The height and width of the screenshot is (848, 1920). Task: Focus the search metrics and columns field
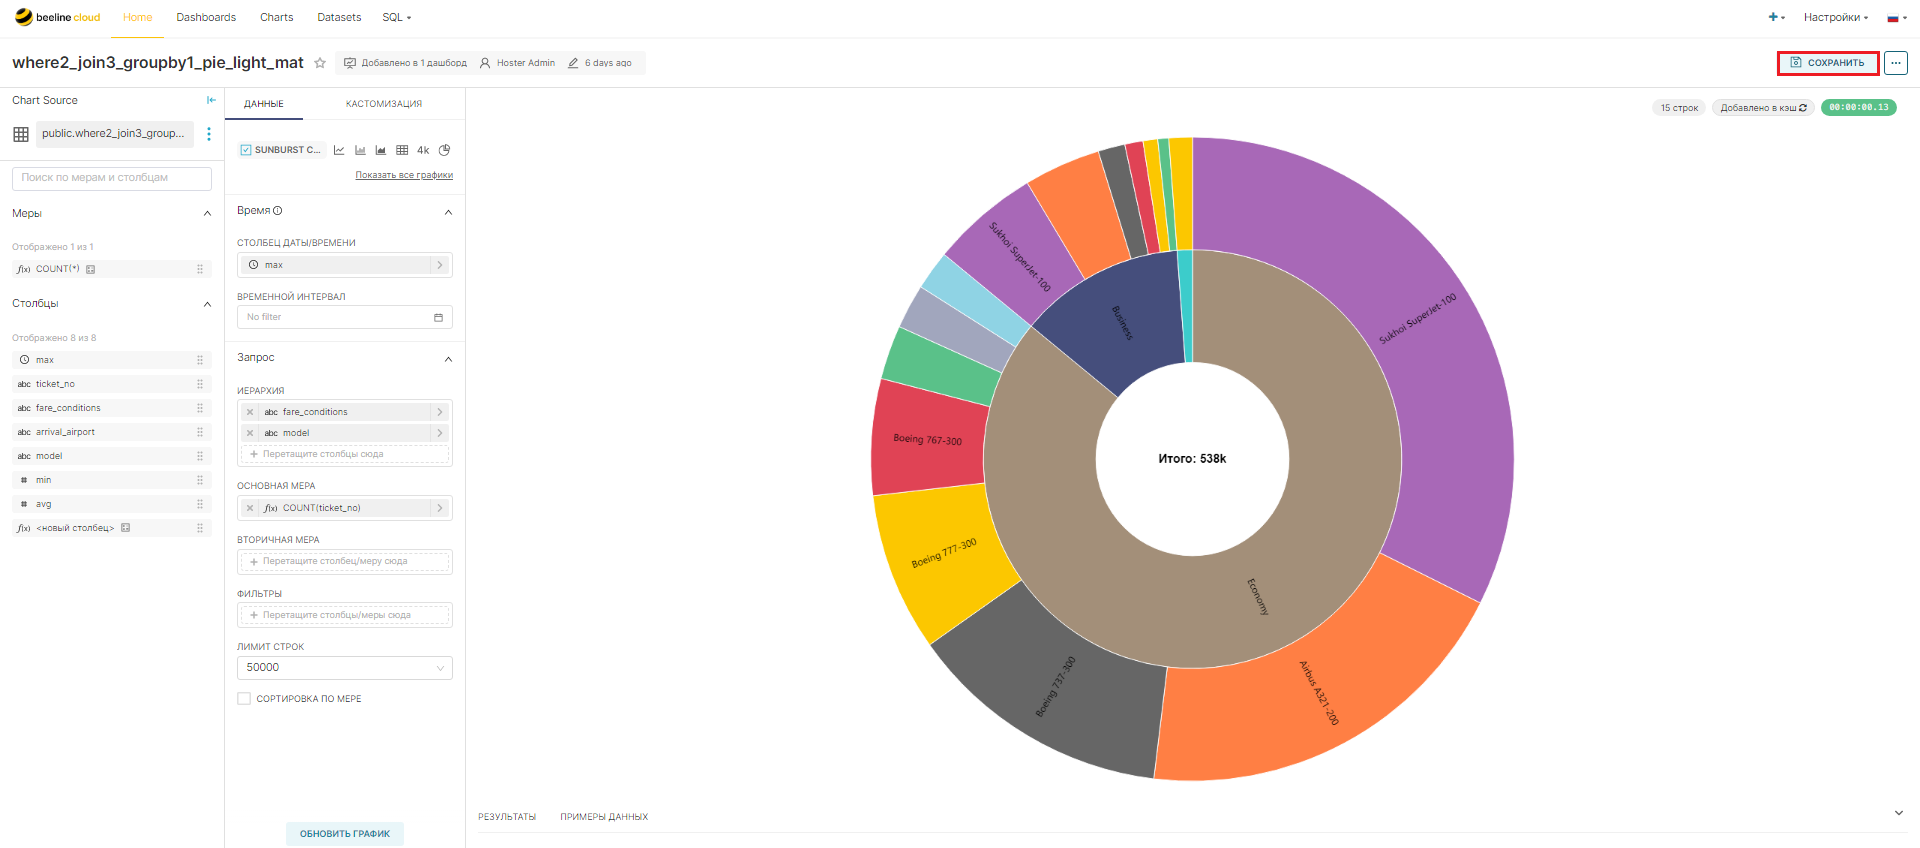(112, 178)
